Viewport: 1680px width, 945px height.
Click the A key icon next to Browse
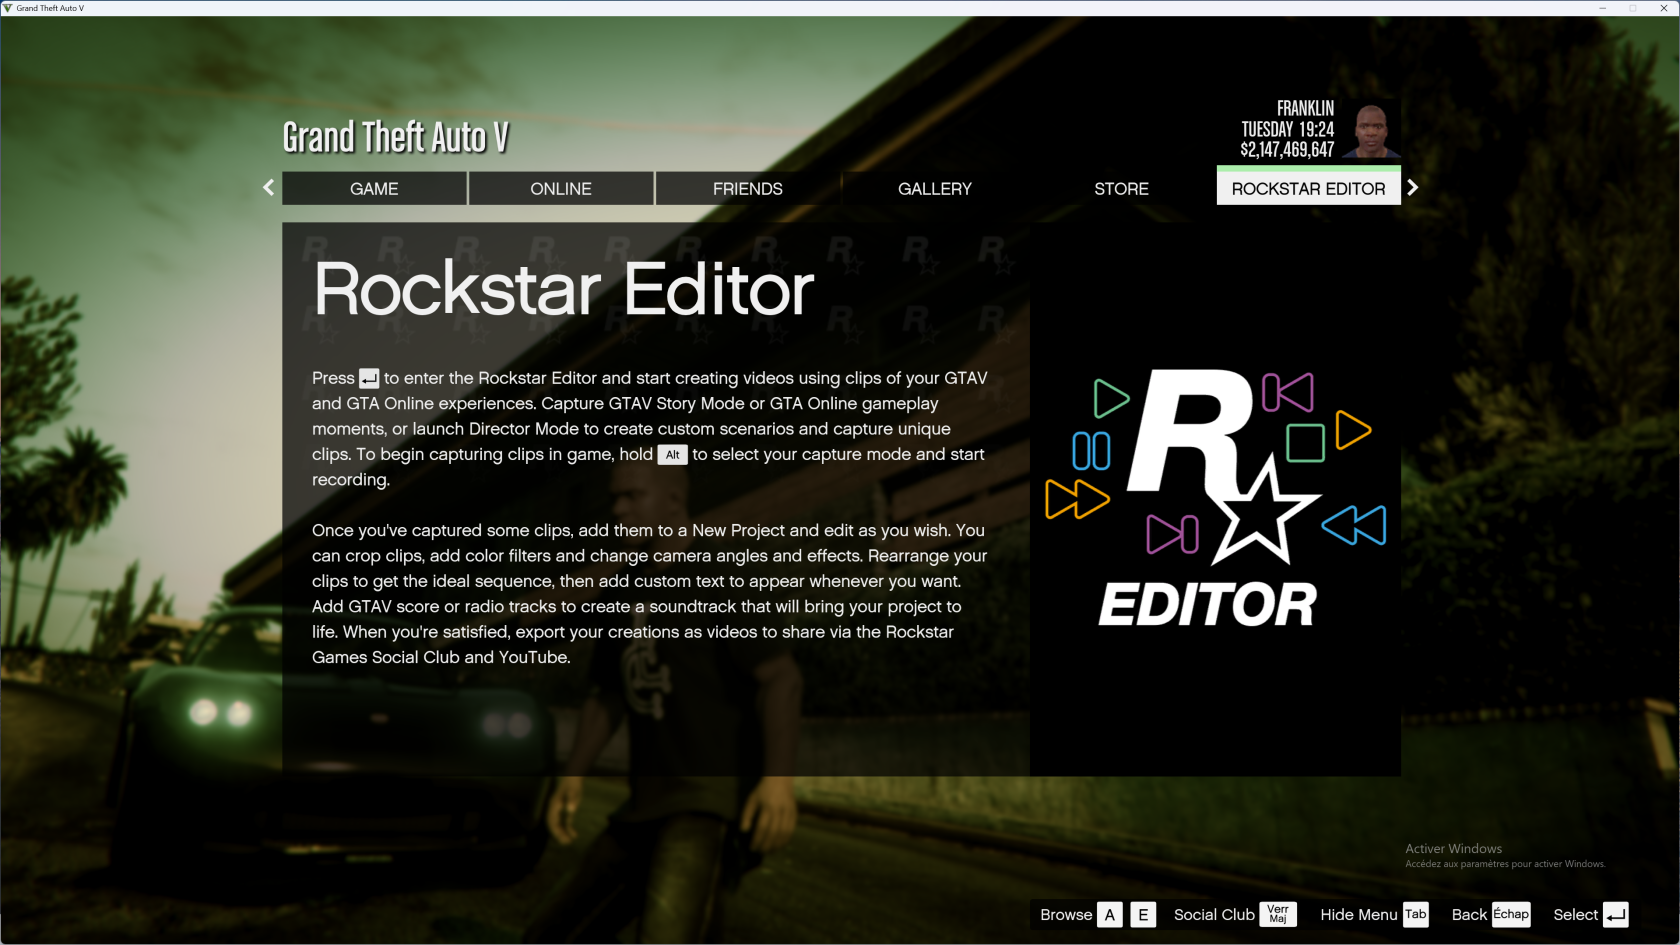tap(1109, 915)
